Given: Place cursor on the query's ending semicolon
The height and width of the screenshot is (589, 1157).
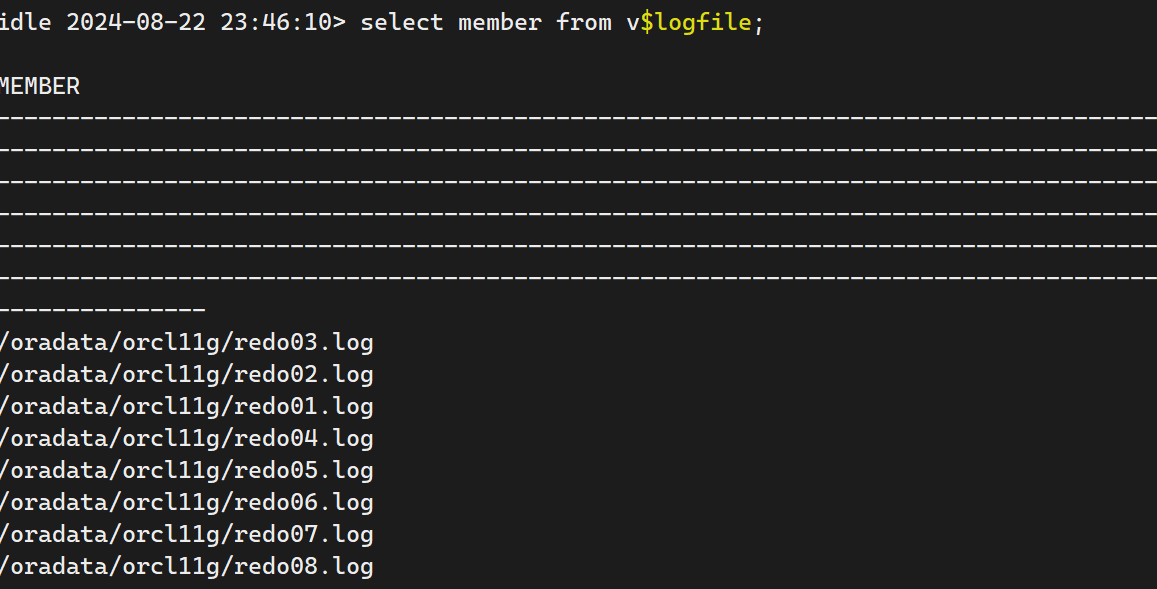Looking at the screenshot, I should coord(758,22).
